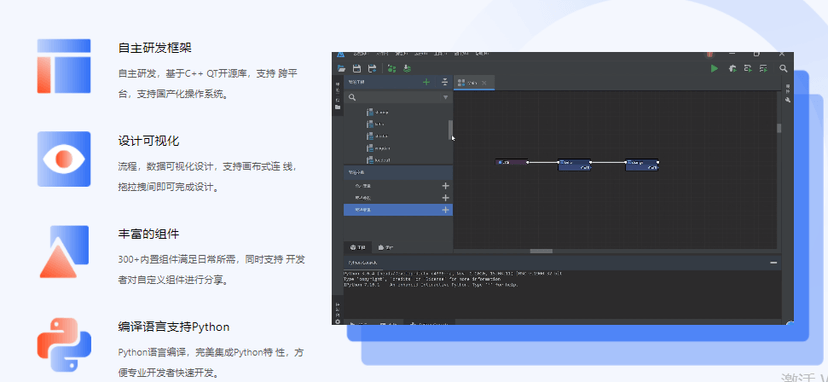Expand the first variable row plus button
The height and width of the screenshot is (382, 828).
pyautogui.click(x=446, y=185)
